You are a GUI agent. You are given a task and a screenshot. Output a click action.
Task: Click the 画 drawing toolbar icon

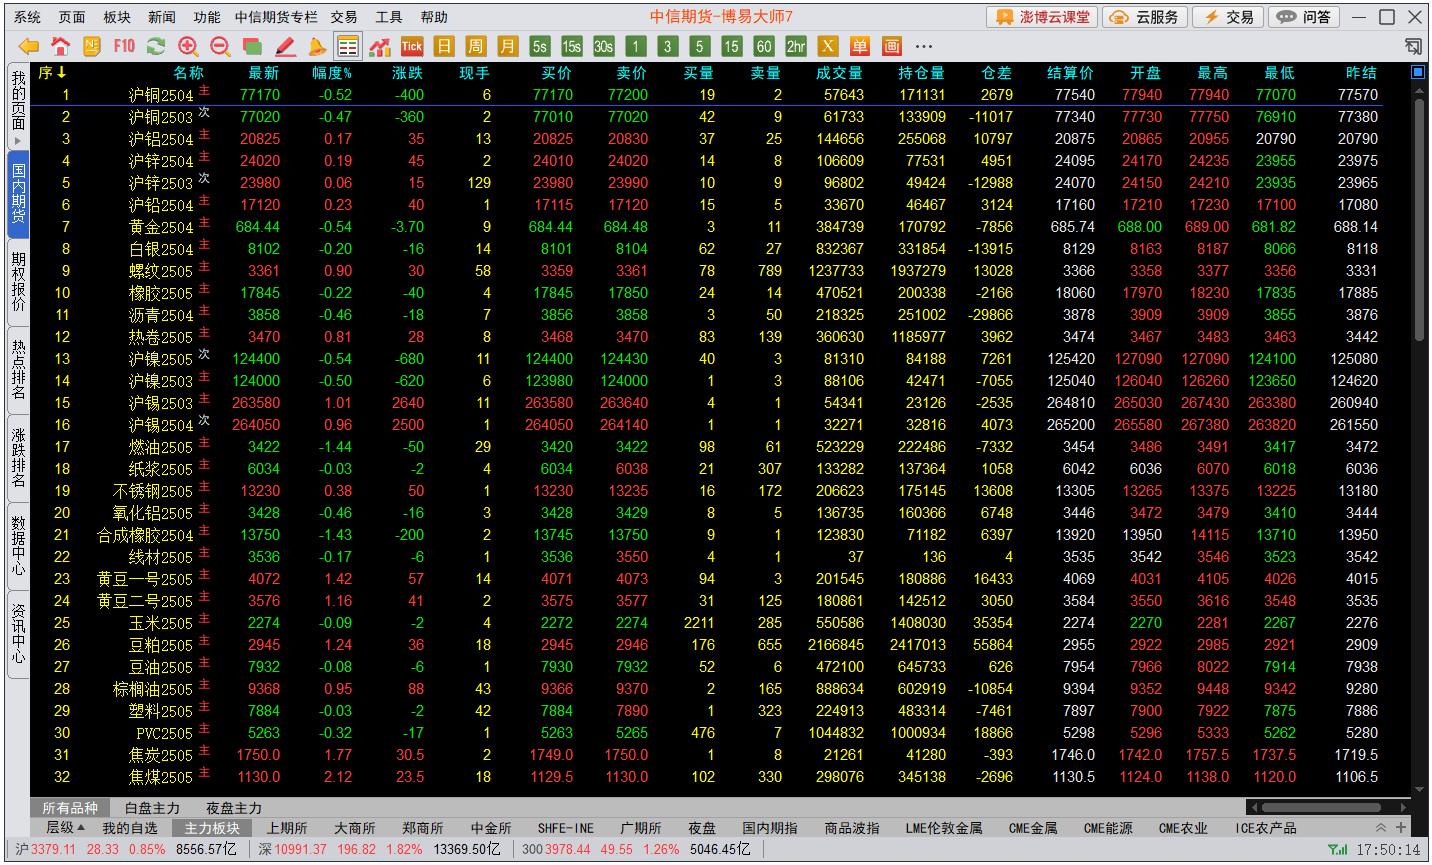point(891,46)
